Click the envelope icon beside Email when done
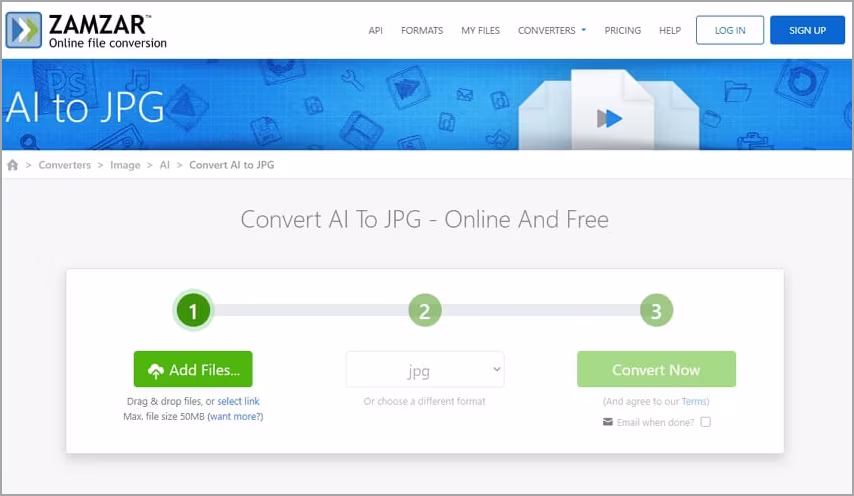 (x=608, y=422)
